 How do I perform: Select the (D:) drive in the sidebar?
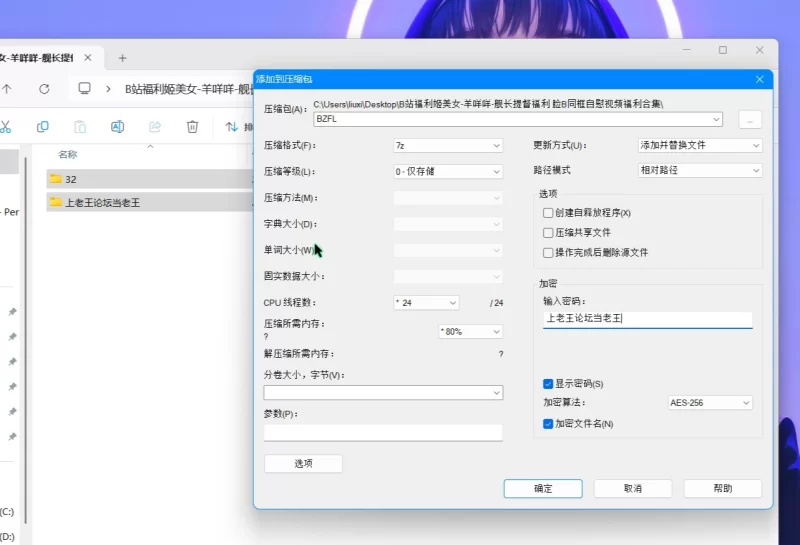7,536
